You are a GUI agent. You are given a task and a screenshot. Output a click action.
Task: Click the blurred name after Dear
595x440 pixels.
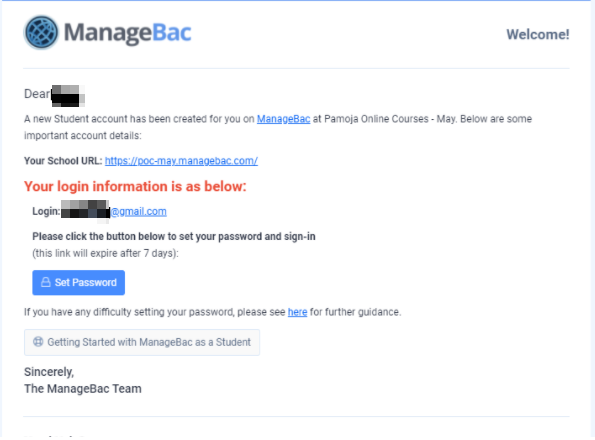(68, 96)
